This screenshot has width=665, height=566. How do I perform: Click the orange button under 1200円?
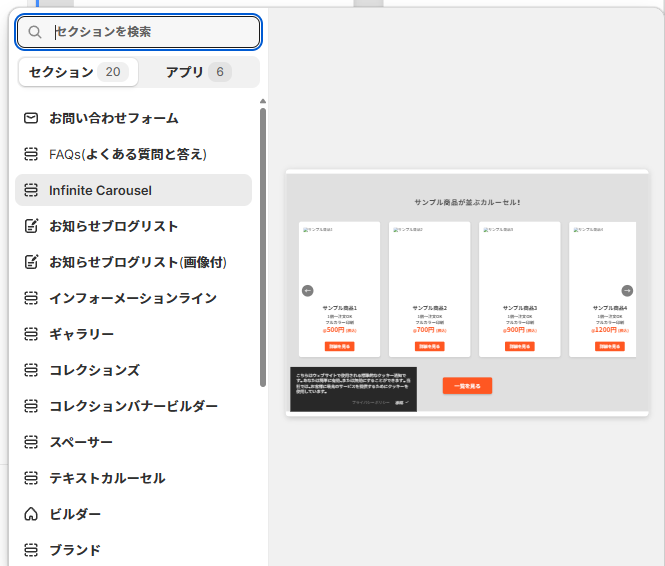coord(609,346)
